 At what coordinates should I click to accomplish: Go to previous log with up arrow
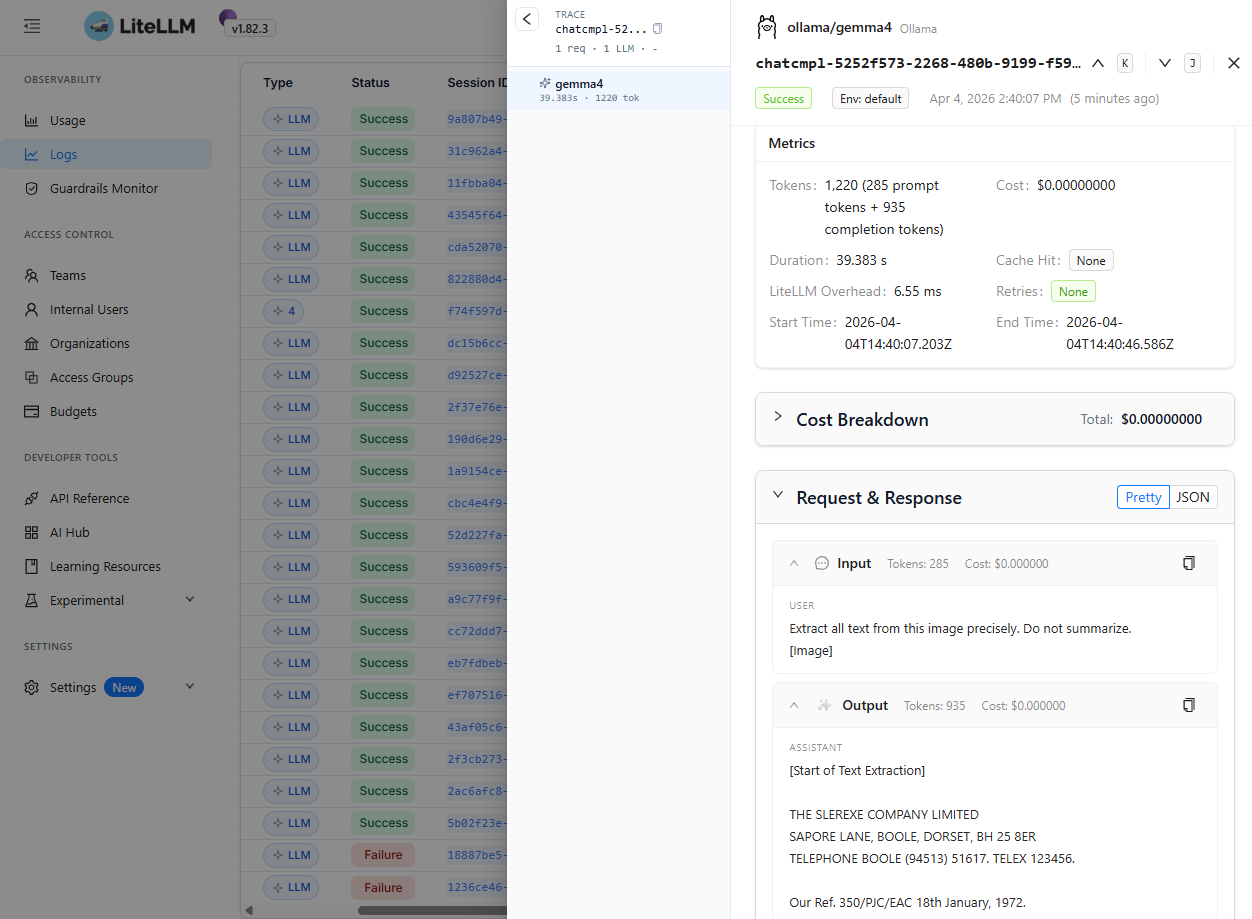1098,63
